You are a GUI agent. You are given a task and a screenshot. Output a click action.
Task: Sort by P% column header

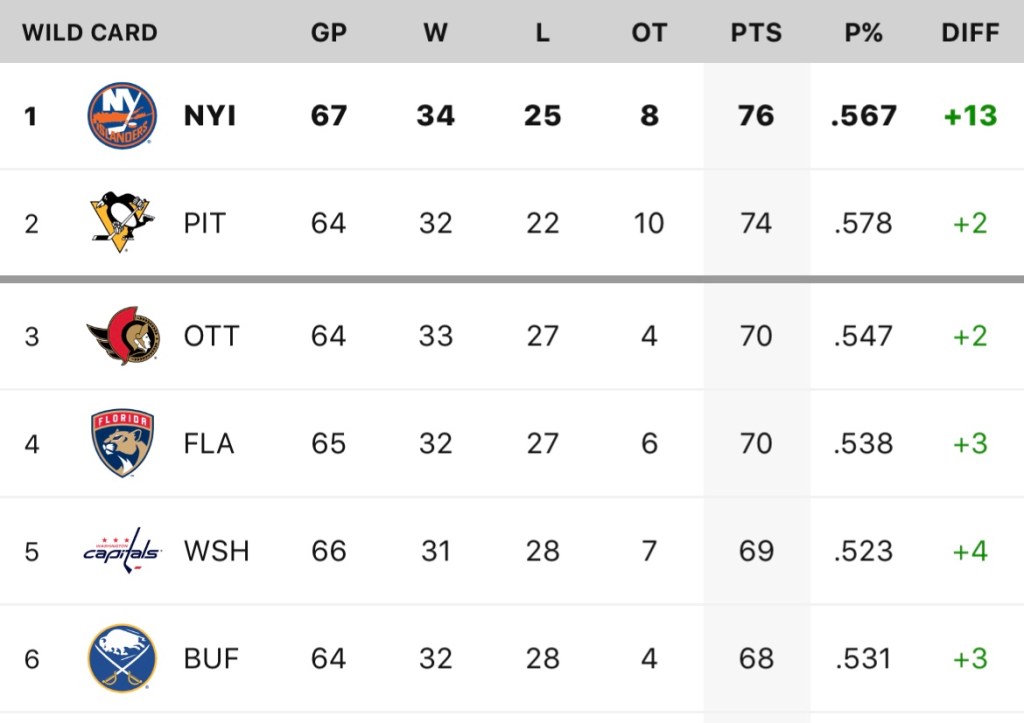[x=863, y=33]
